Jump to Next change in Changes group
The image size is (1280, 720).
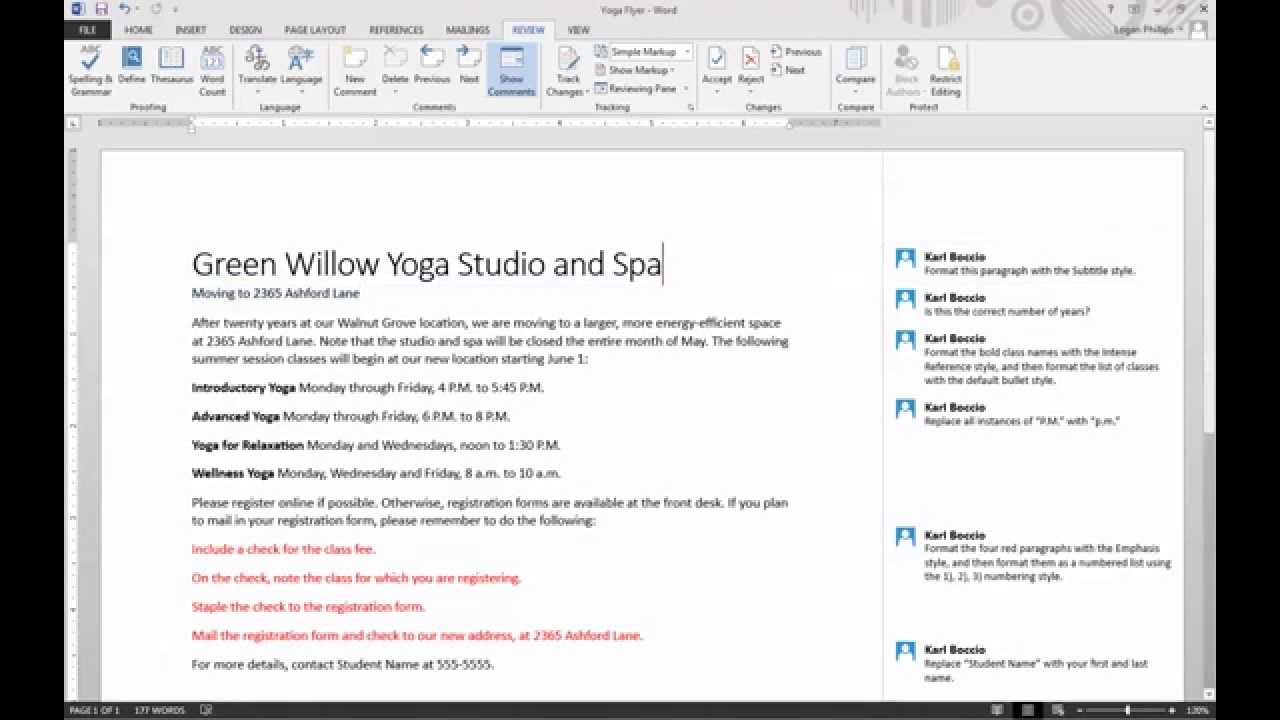pos(788,70)
